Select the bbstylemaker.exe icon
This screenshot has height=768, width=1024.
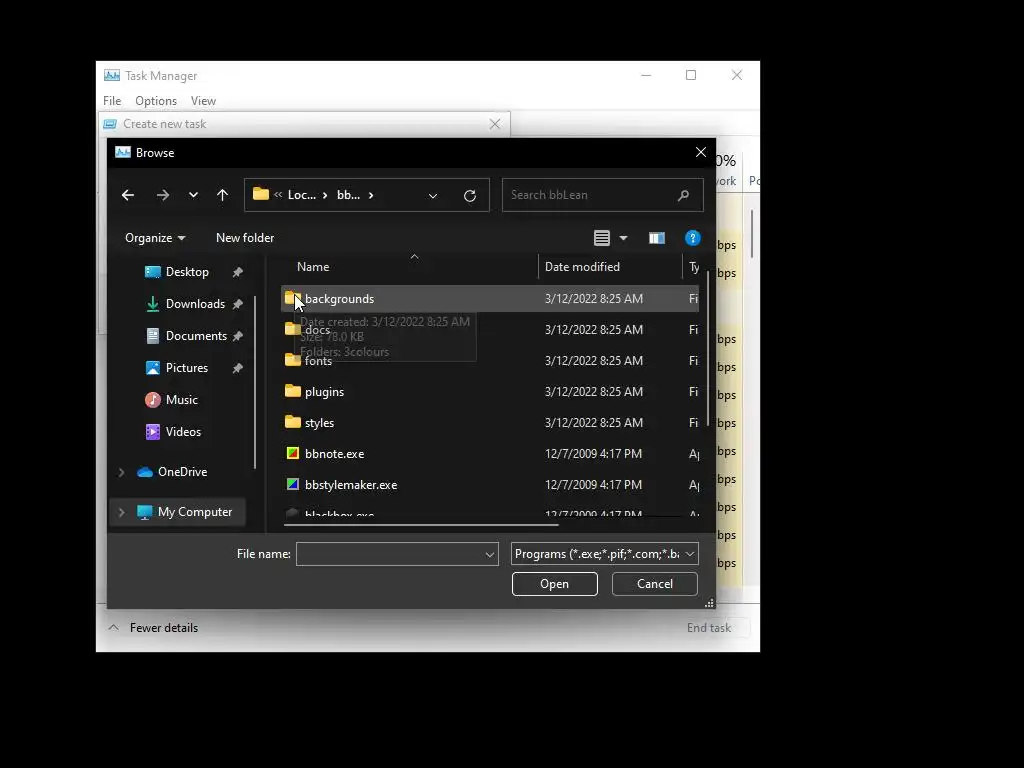pyautogui.click(x=293, y=485)
